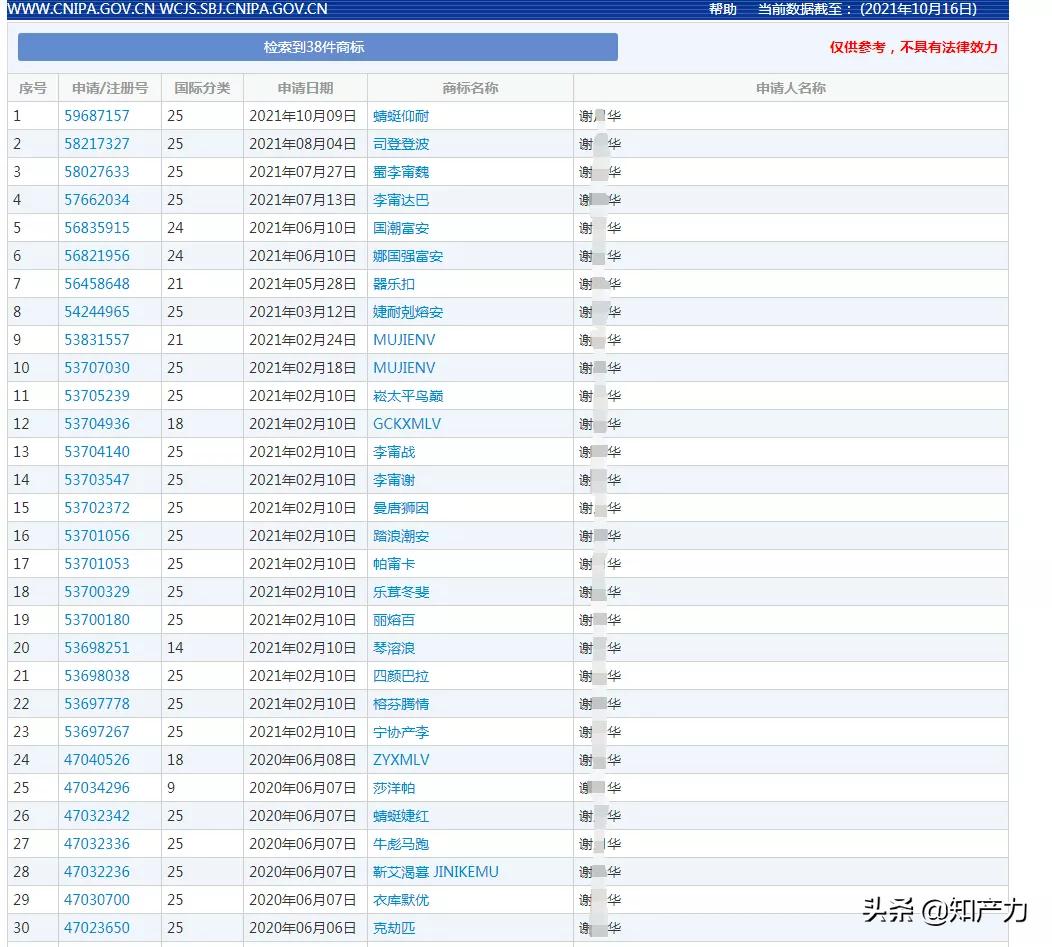Click registration number 59687157

point(97,115)
